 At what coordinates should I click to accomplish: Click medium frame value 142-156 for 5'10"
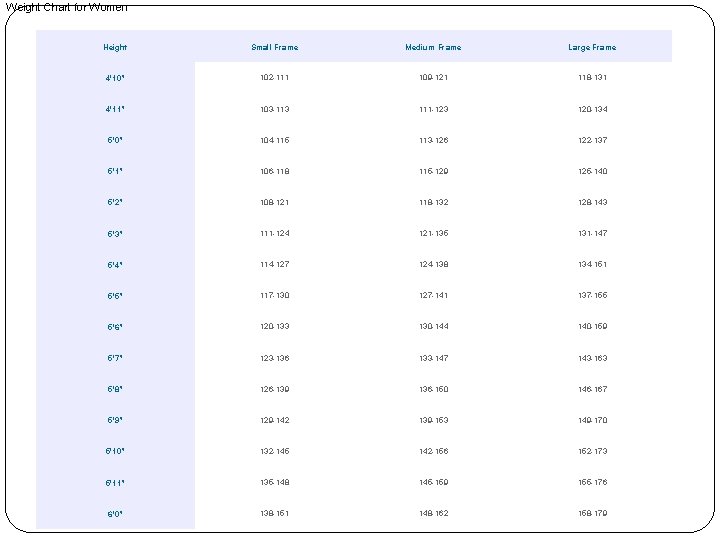pos(433,451)
